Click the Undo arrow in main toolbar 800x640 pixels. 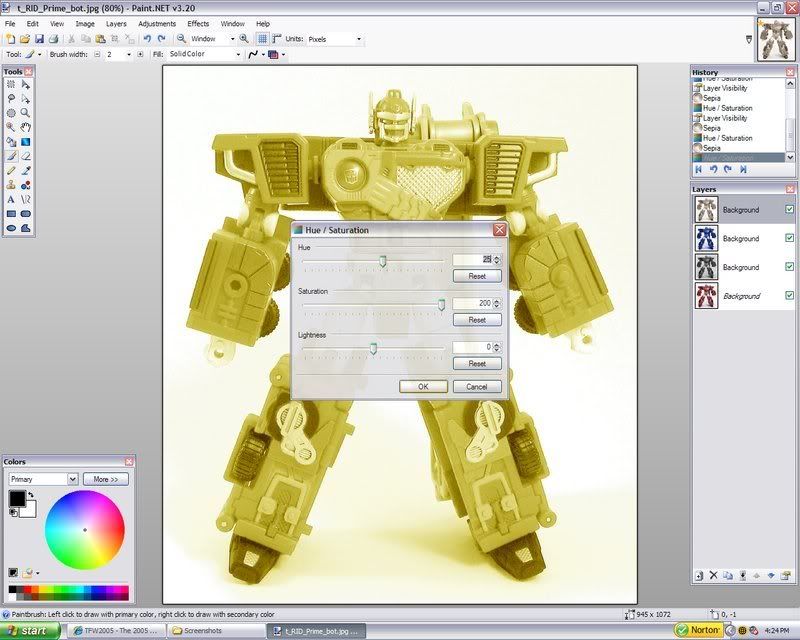tap(147, 39)
